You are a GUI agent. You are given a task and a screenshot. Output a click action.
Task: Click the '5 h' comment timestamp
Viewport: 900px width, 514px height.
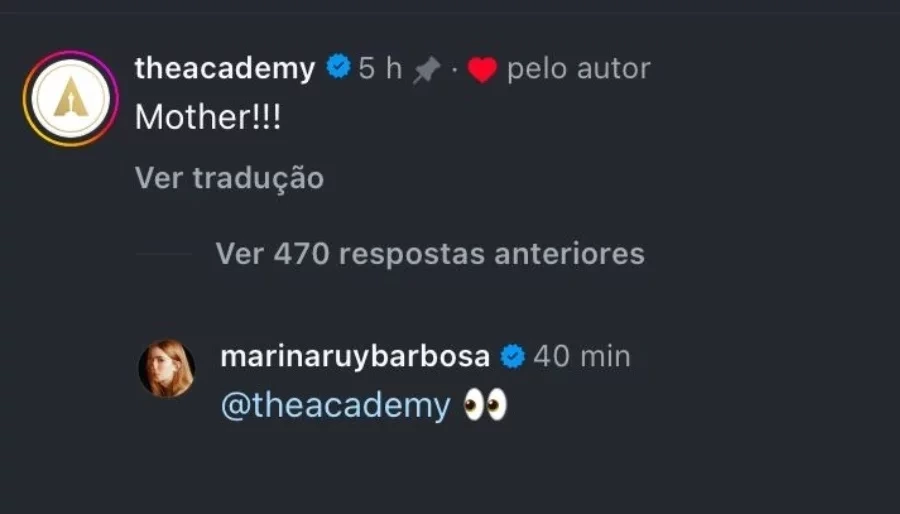click(380, 68)
